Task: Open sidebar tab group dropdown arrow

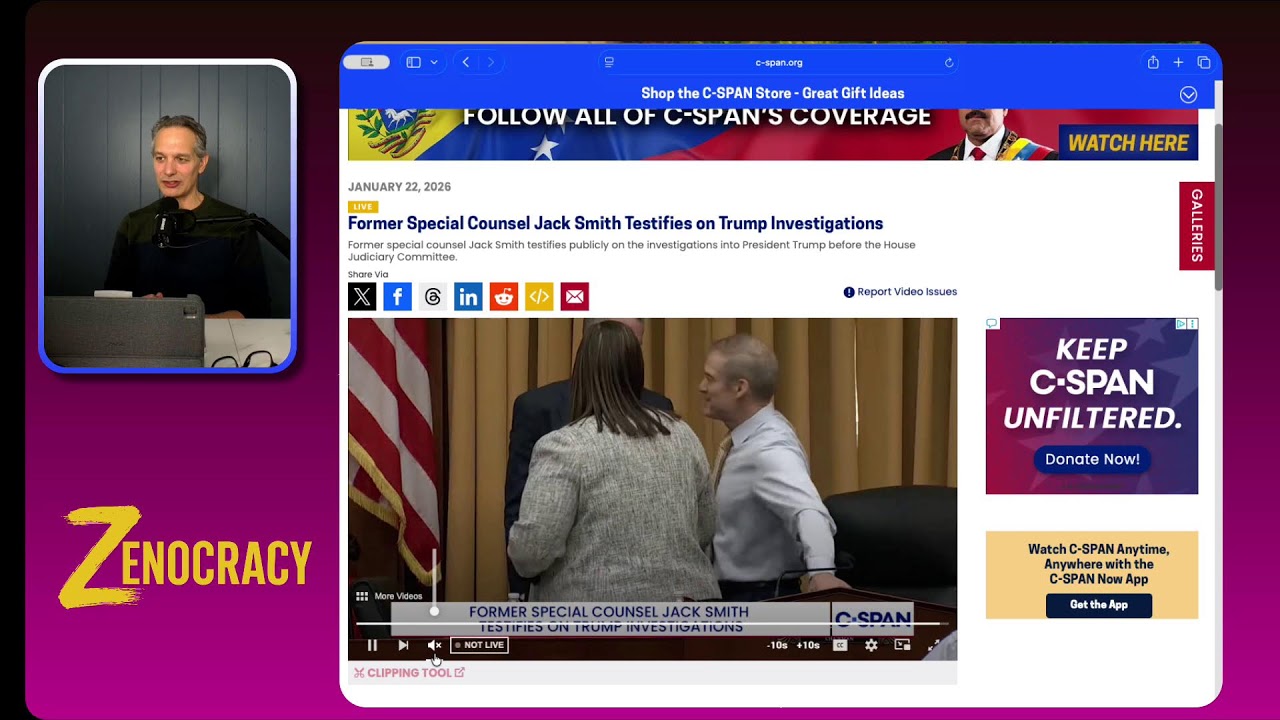Action: [434, 62]
